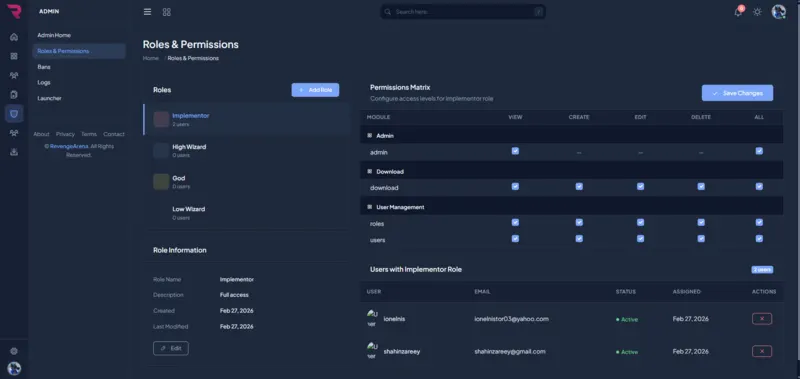Screen dimensions: 800x379
Task: Switch theme with the sun icon
Action: 757,12
